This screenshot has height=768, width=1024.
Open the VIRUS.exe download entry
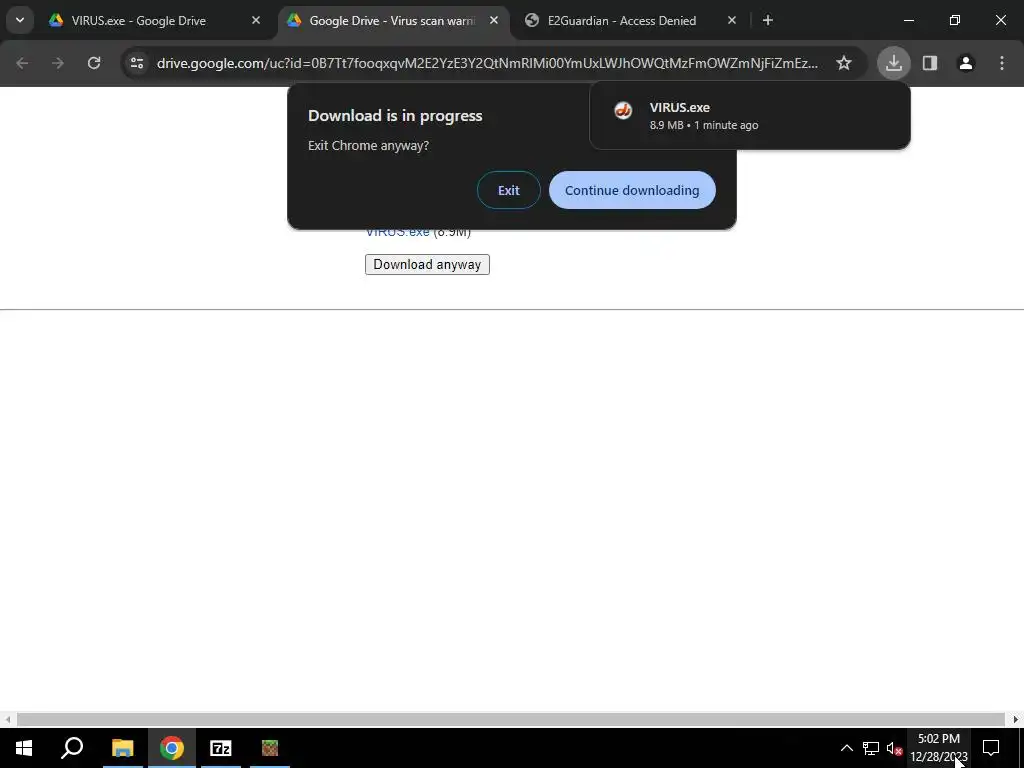point(750,116)
